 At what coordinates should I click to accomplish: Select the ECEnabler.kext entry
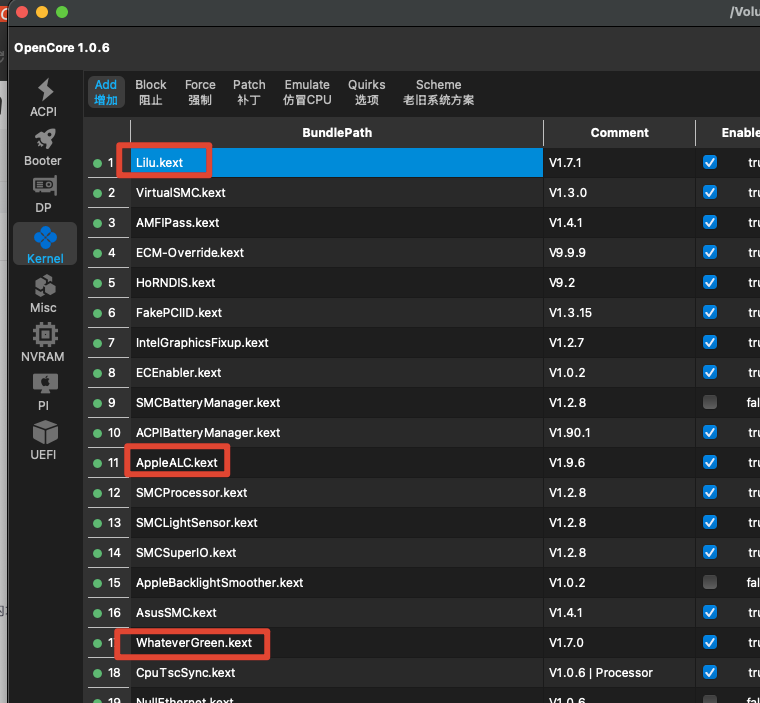coord(337,373)
